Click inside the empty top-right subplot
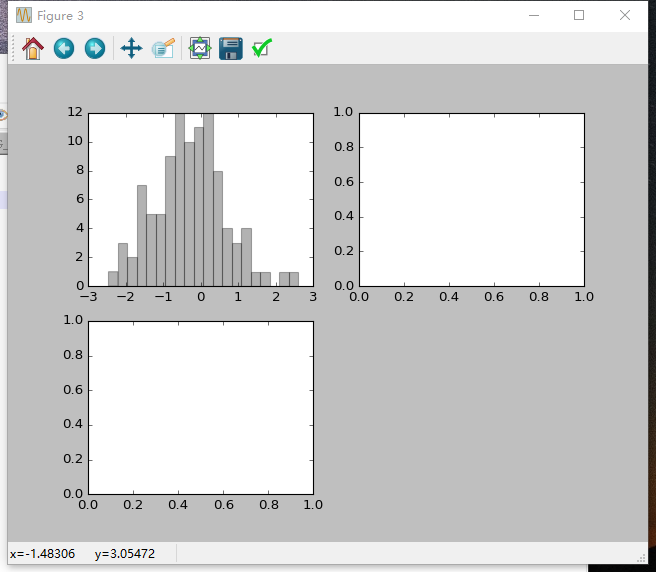The height and width of the screenshot is (572, 656). [472, 200]
